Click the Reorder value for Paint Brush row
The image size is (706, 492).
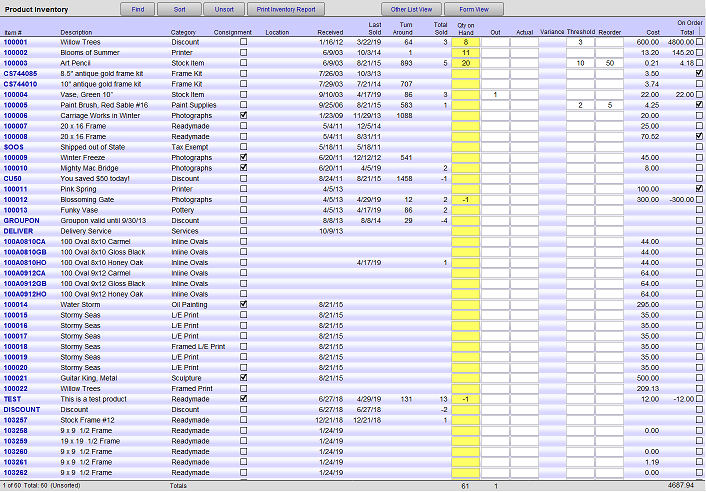[609, 105]
